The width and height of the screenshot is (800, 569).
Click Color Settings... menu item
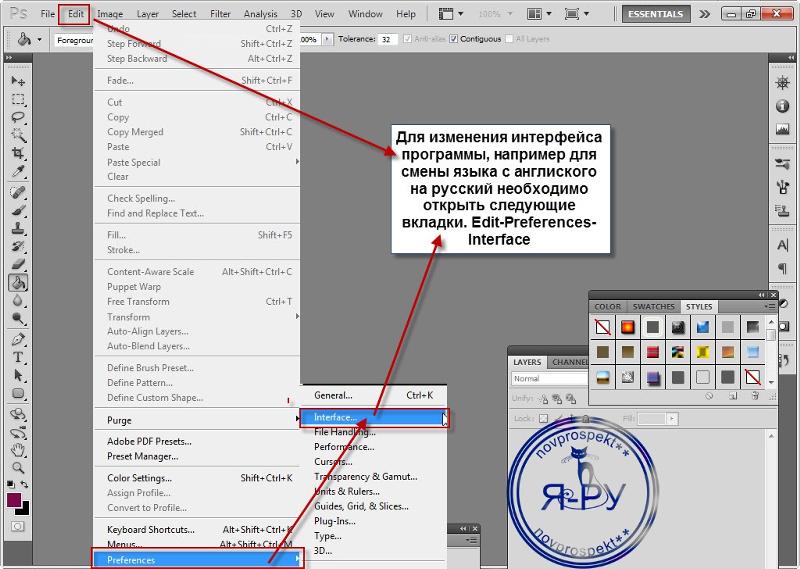tap(196, 478)
